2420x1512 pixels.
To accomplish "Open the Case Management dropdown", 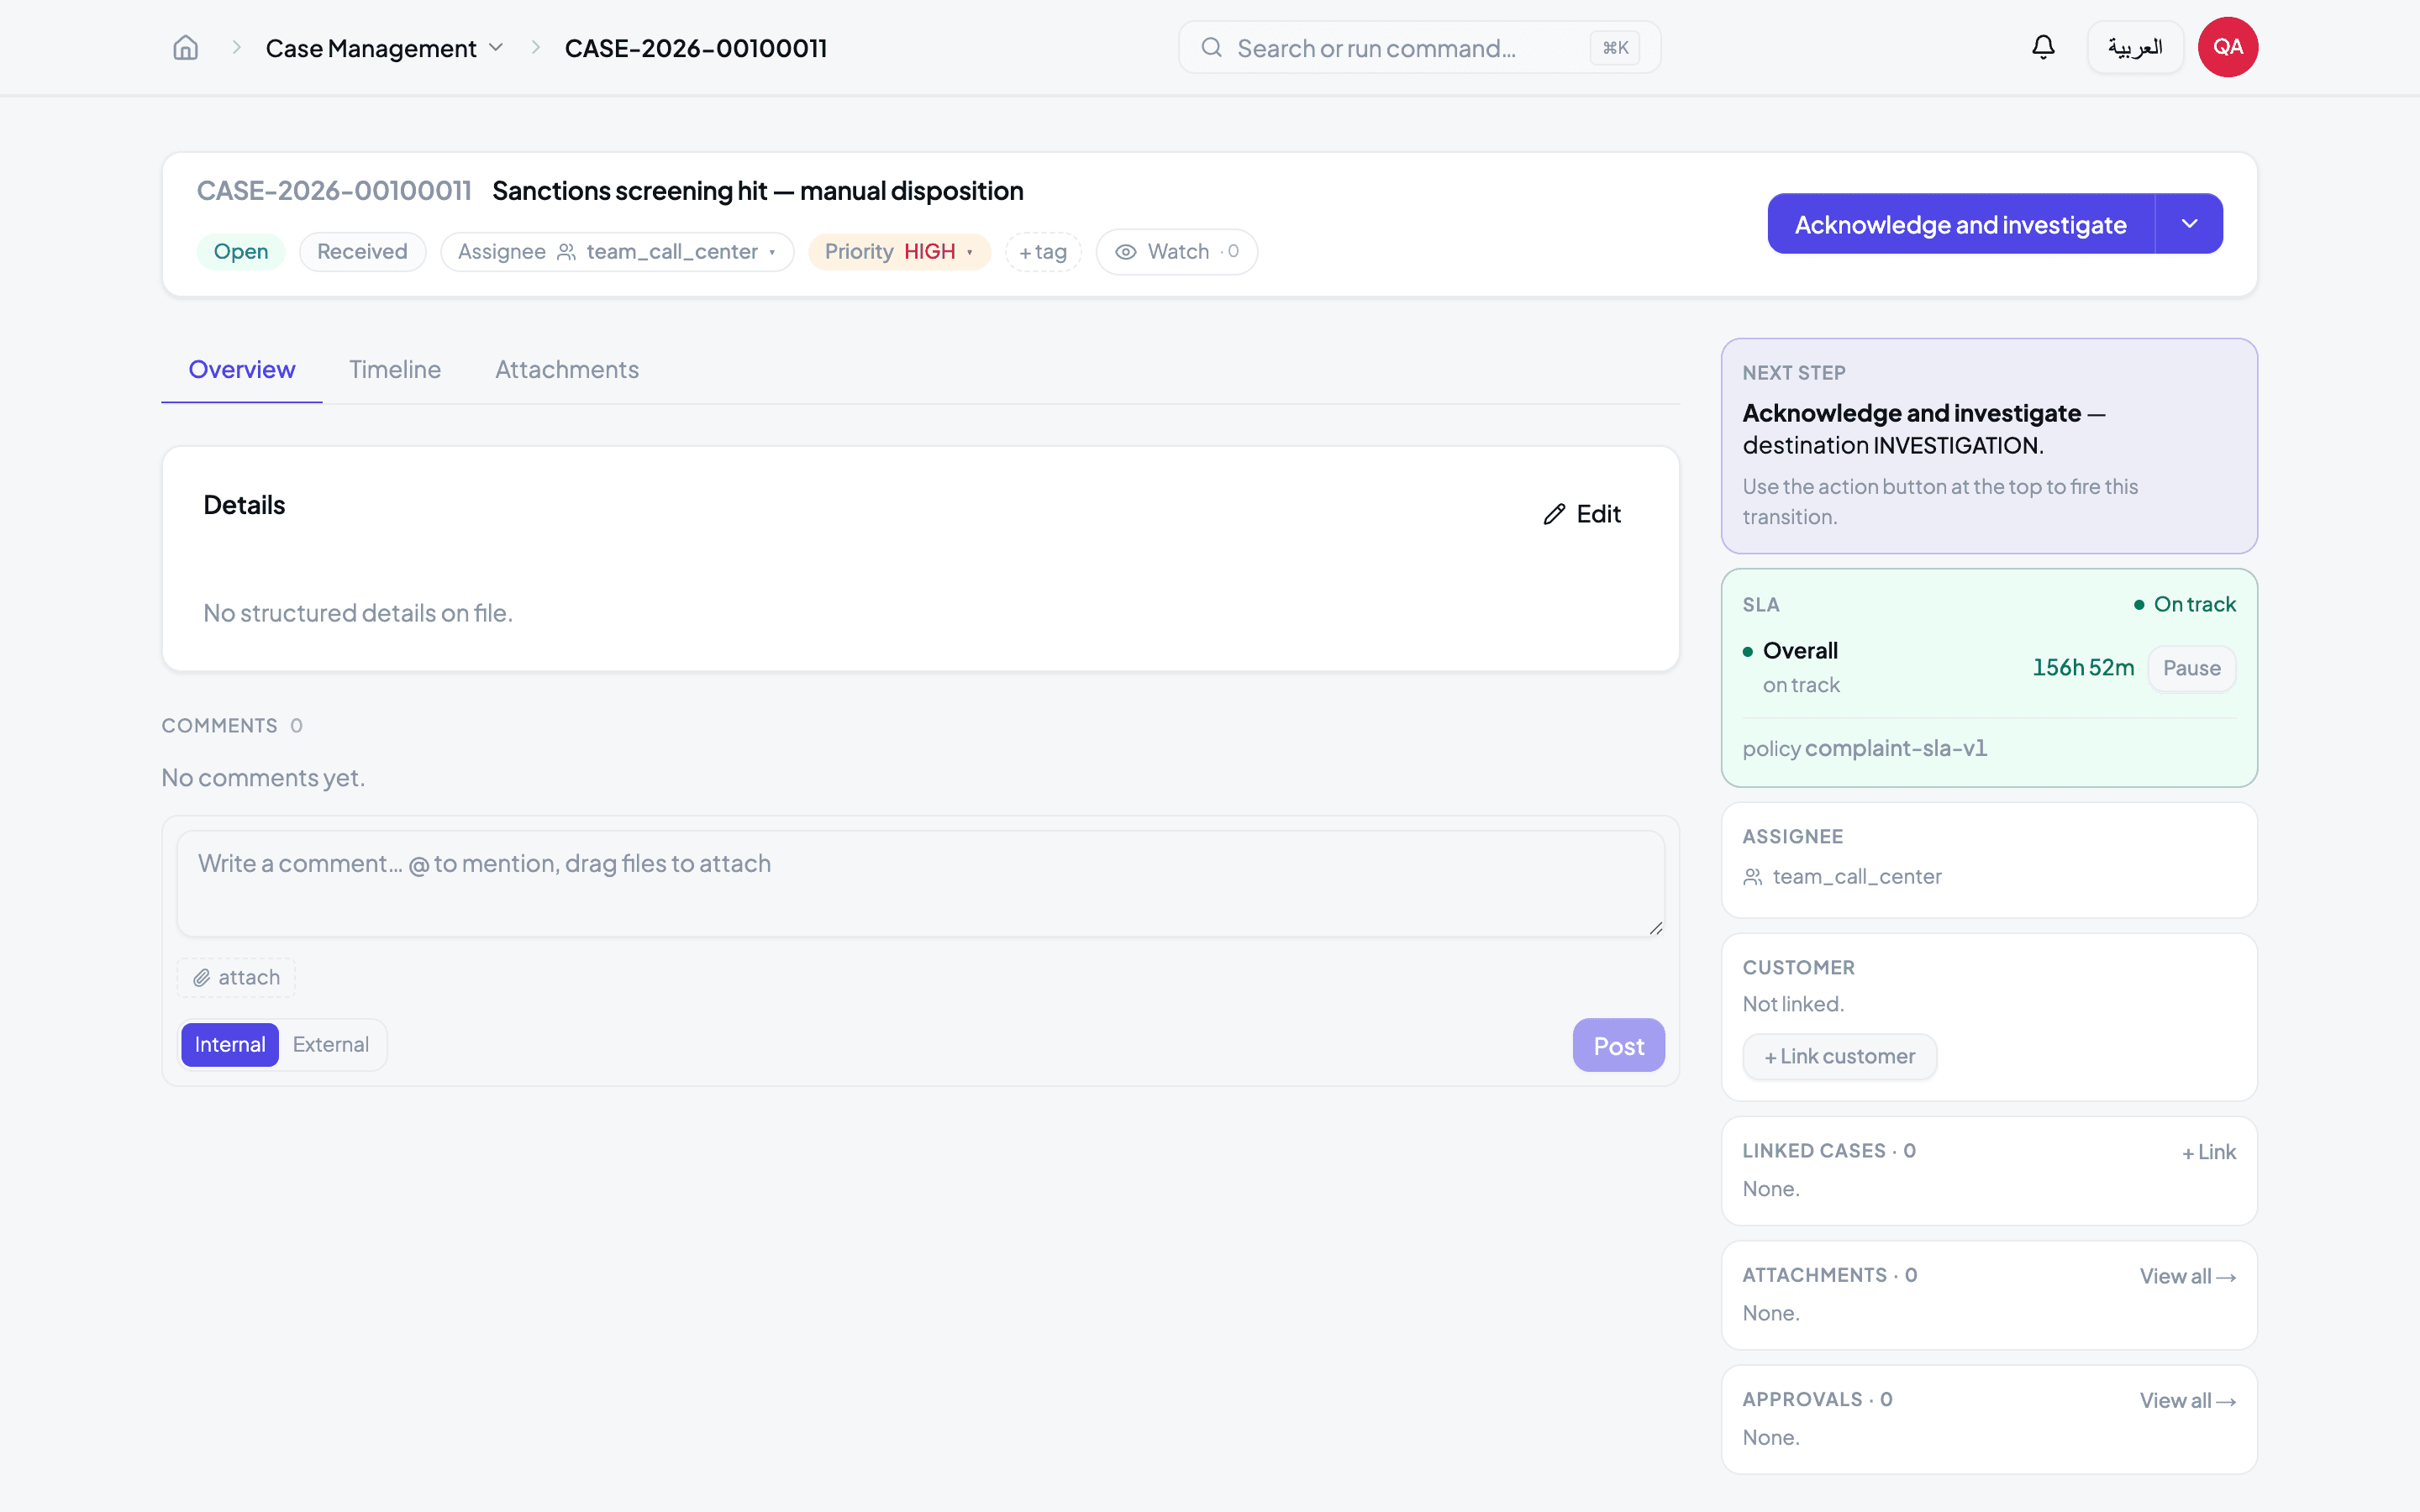I will pyautogui.click(x=384, y=48).
